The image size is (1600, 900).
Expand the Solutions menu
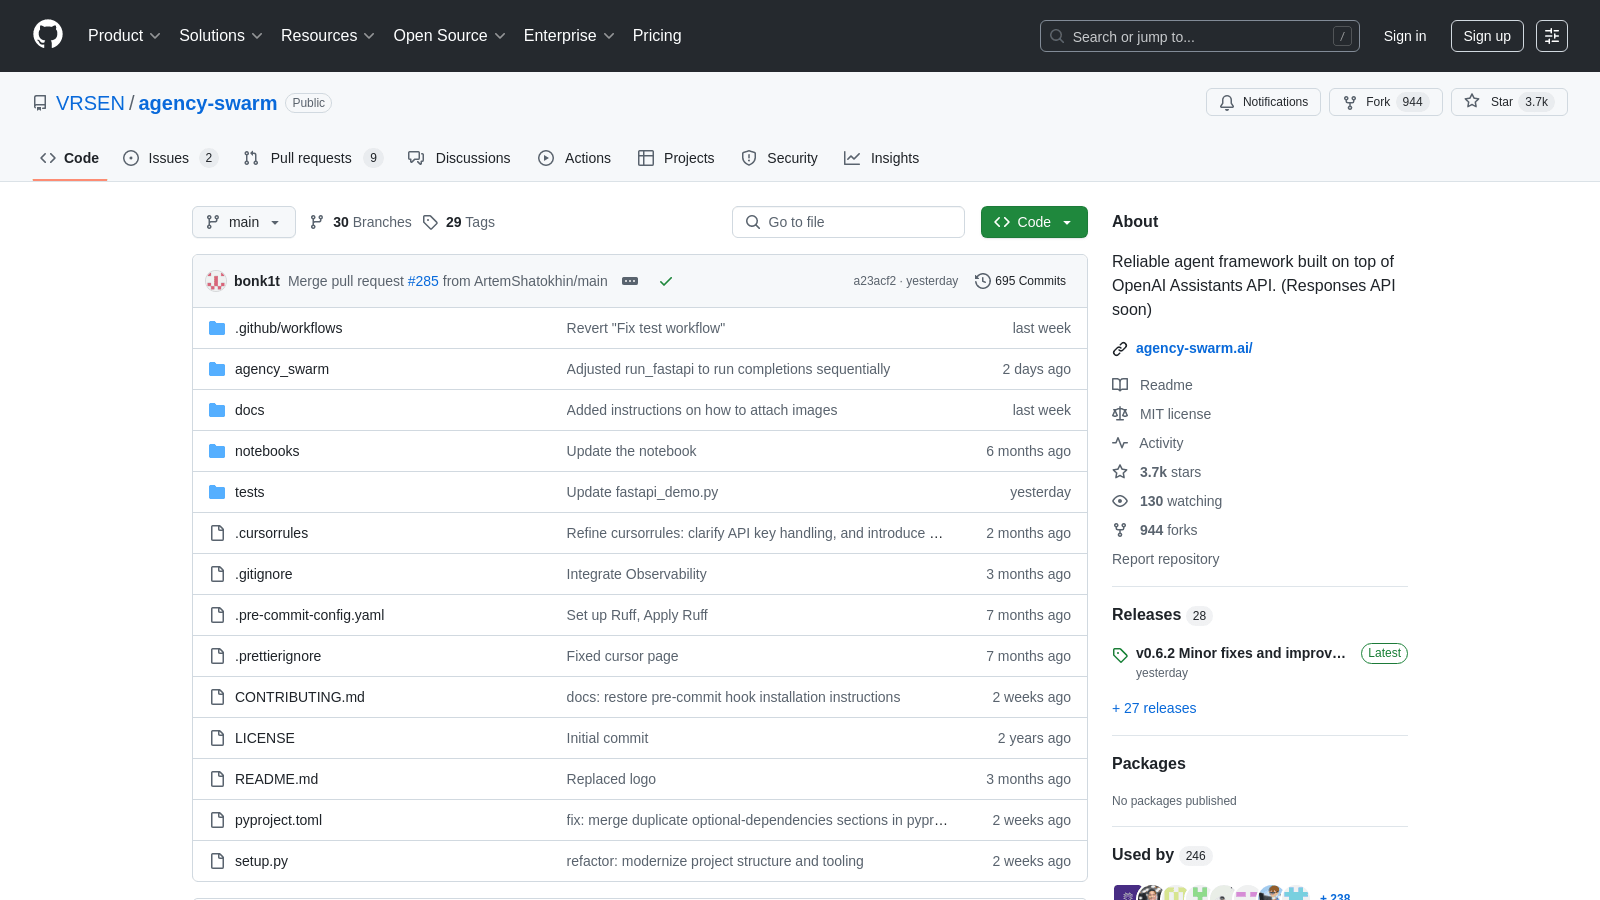click(221, 36)
